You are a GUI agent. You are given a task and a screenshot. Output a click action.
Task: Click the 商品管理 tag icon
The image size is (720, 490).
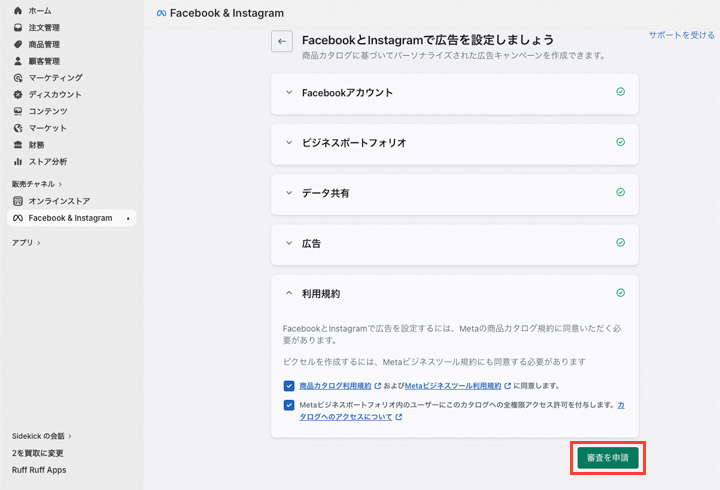tap(18, 44)
